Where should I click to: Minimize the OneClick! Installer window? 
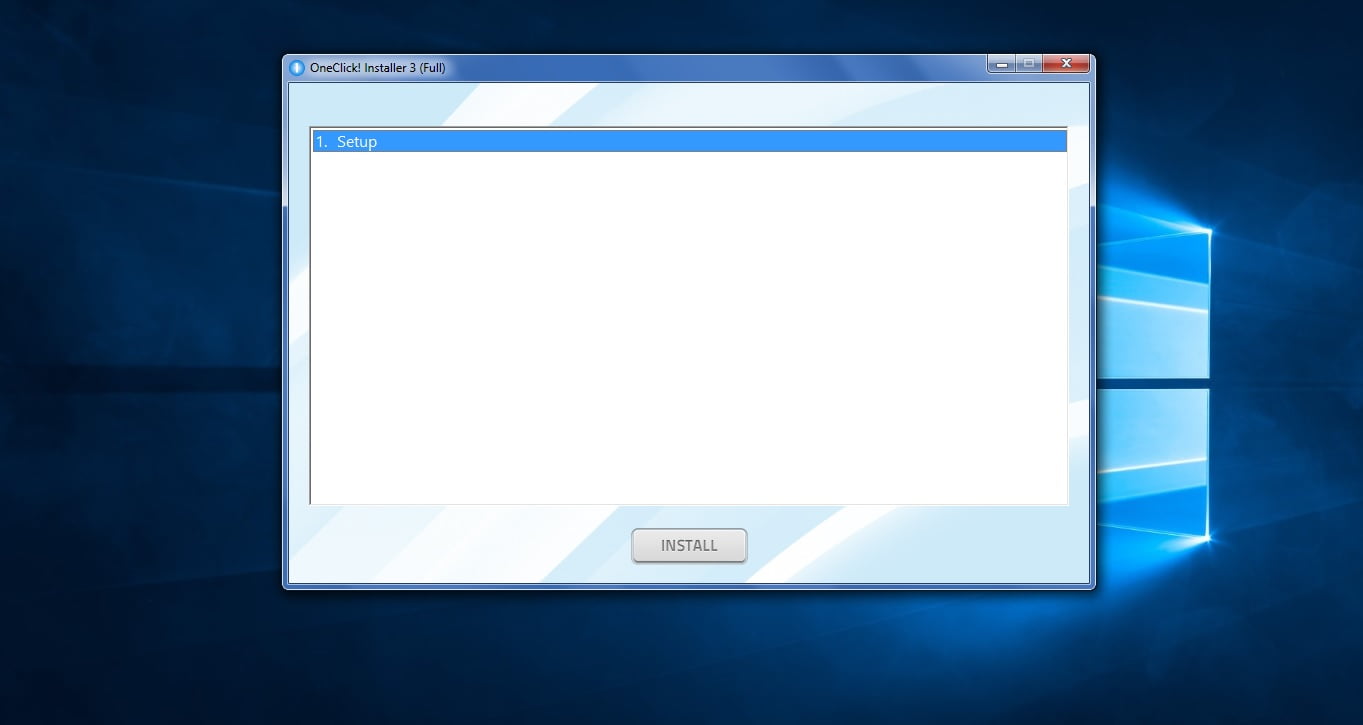(x=1001, y=65)
